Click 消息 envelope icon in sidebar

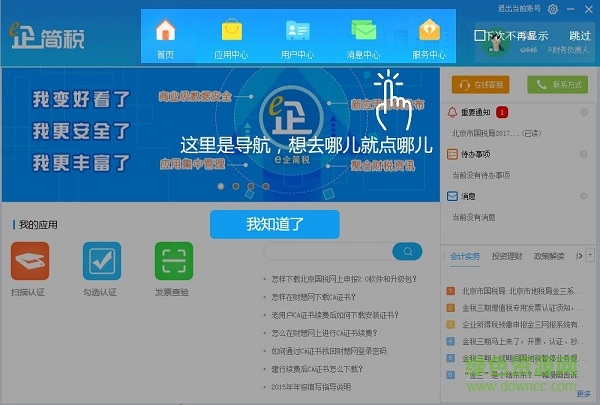452,196
